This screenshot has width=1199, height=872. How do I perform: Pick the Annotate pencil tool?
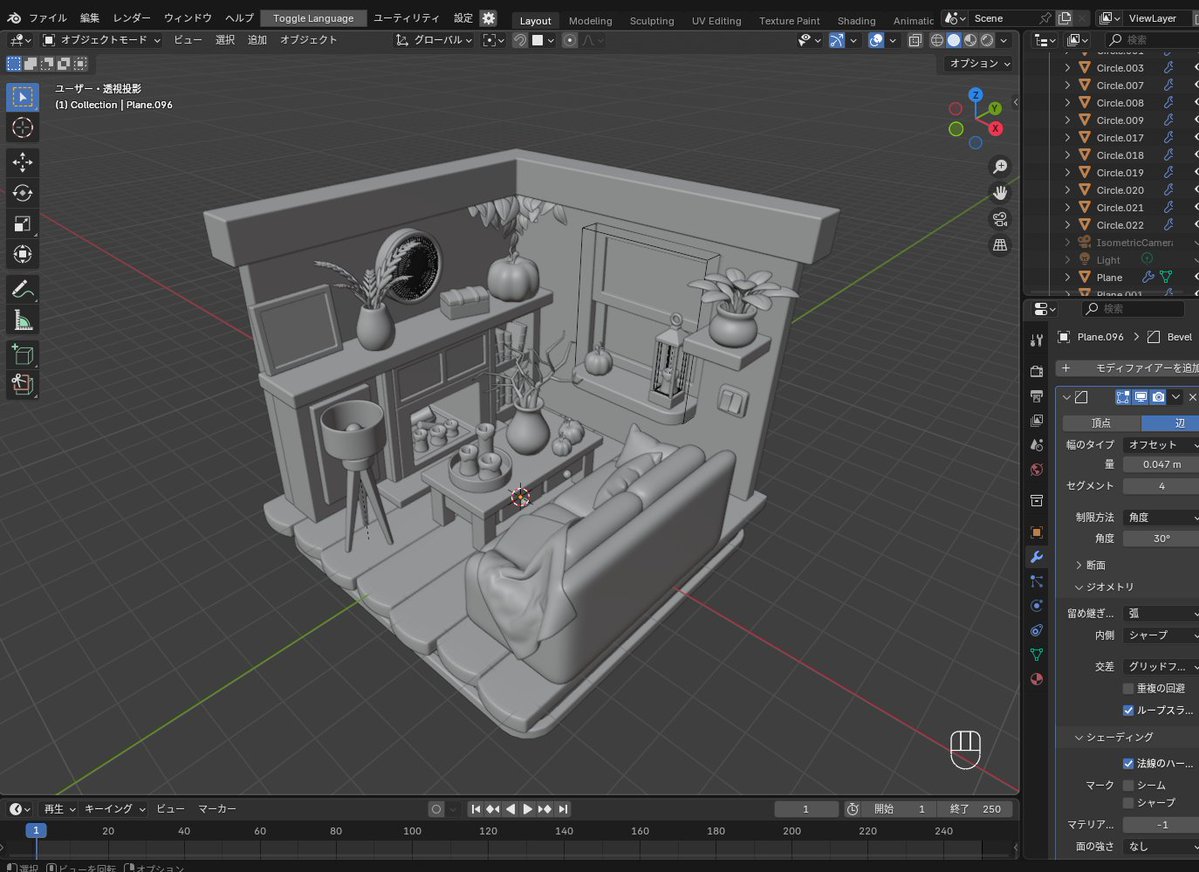pyautogui.click(x=22, y=289)
